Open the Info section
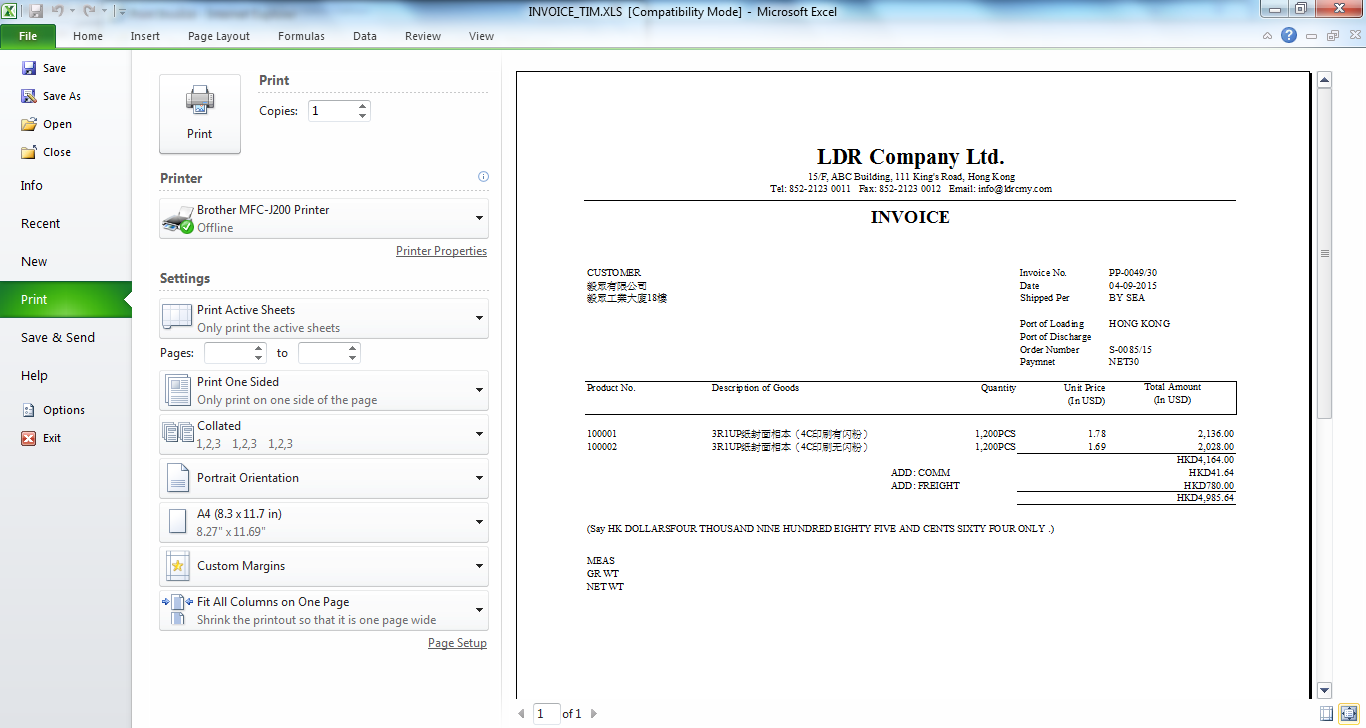 [x=32, y=185]
